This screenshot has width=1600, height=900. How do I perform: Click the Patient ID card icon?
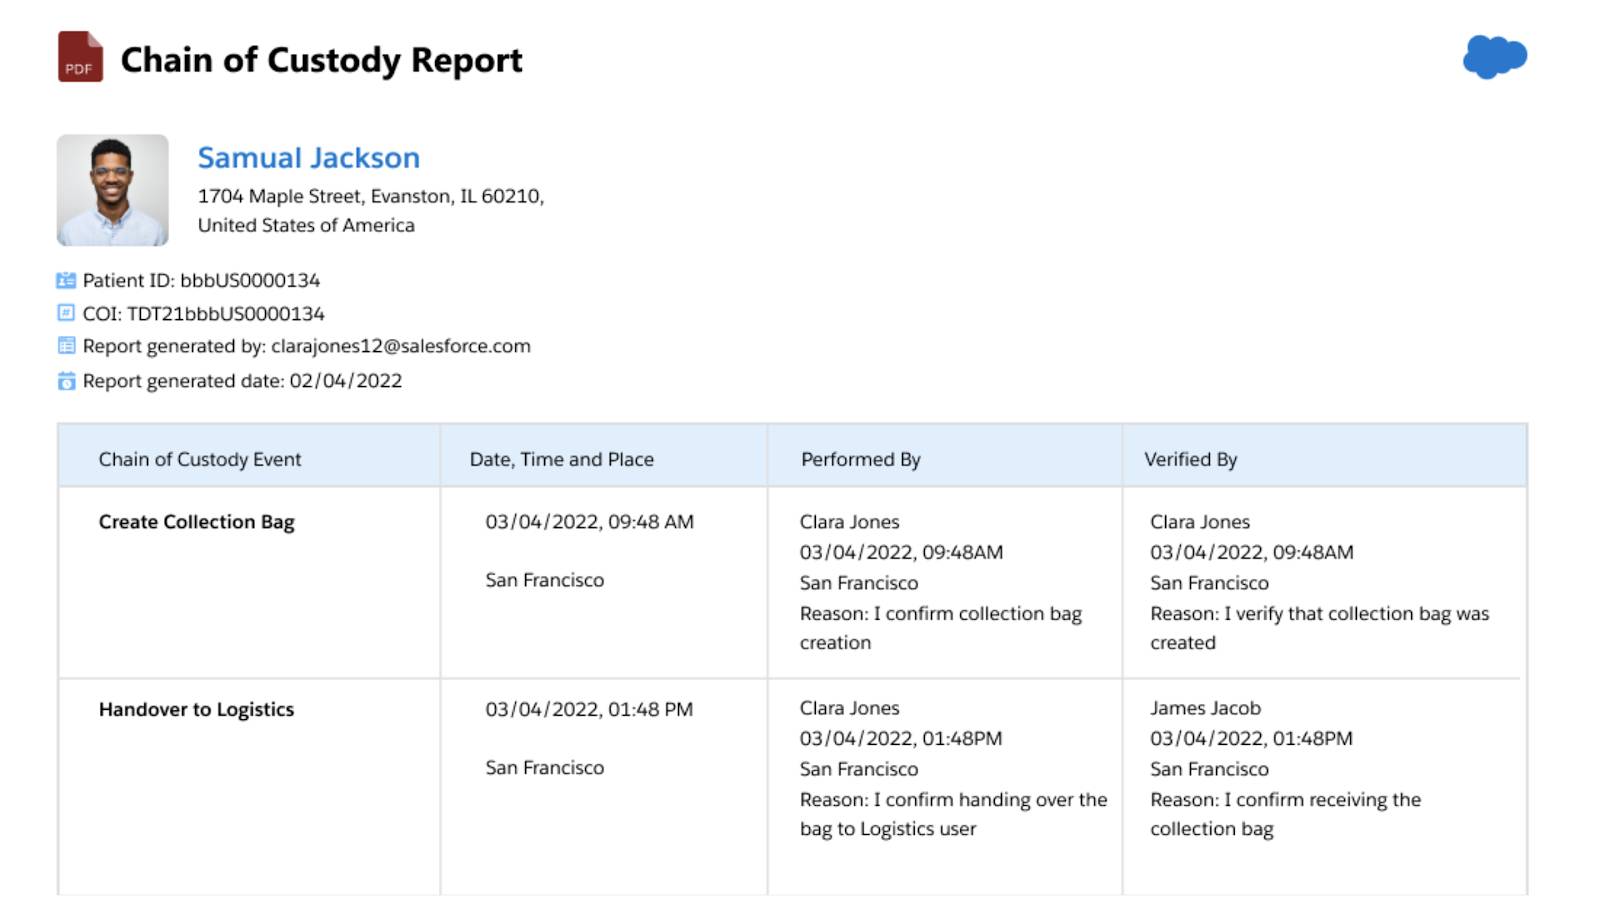tap(66, 281)
